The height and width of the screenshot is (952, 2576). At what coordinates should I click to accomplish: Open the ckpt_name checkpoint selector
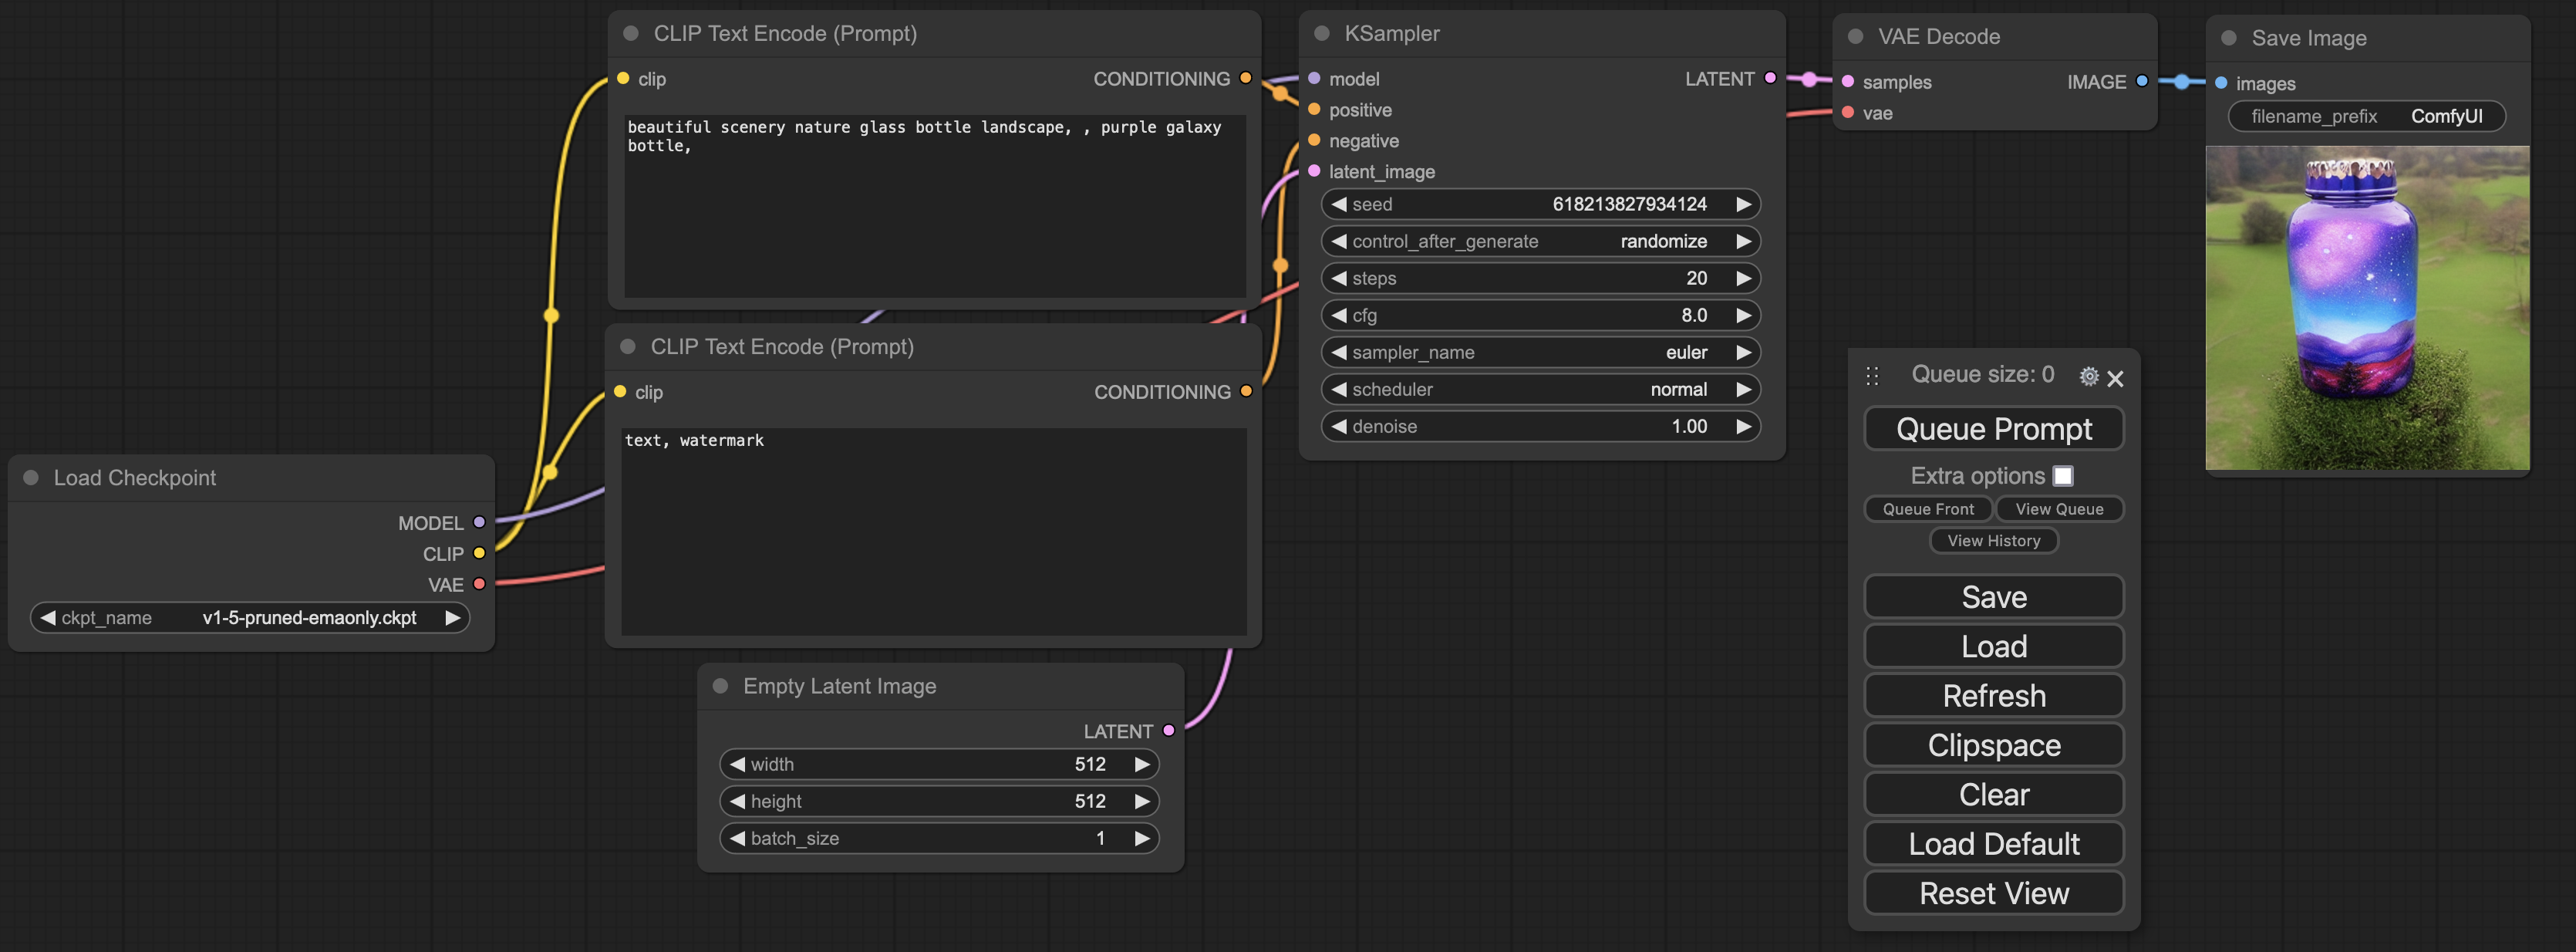[x=250, y=618]
